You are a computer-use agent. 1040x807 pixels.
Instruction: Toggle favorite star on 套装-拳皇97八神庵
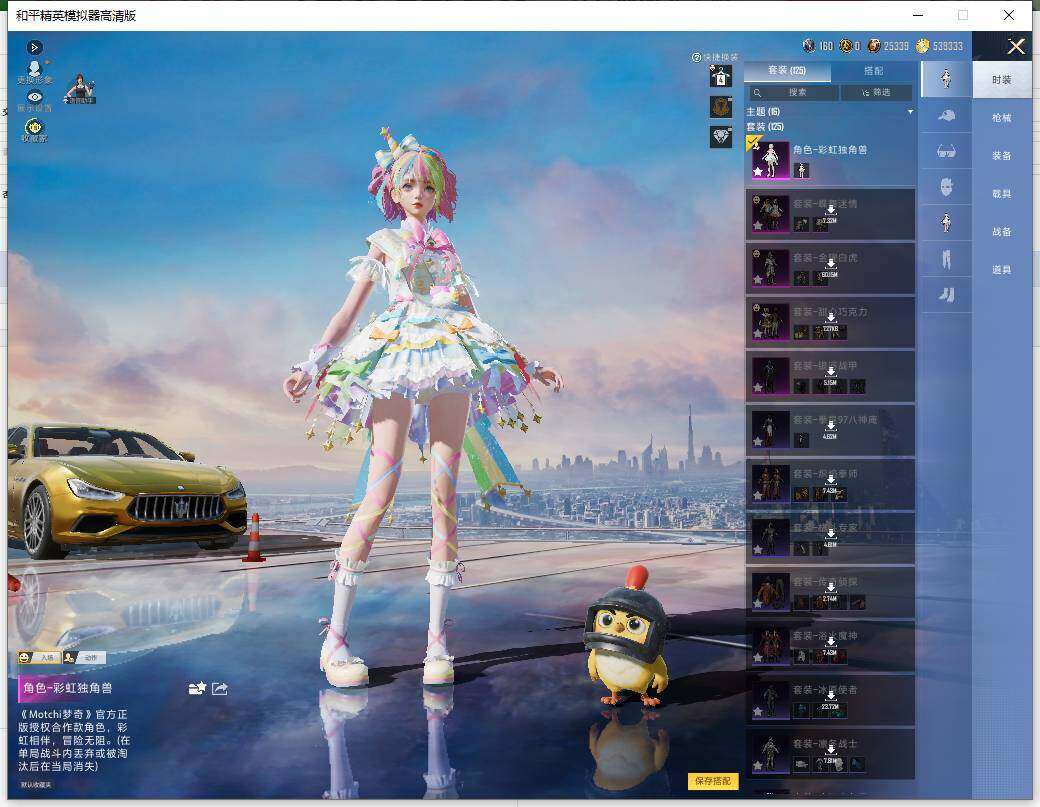point(757,442)
